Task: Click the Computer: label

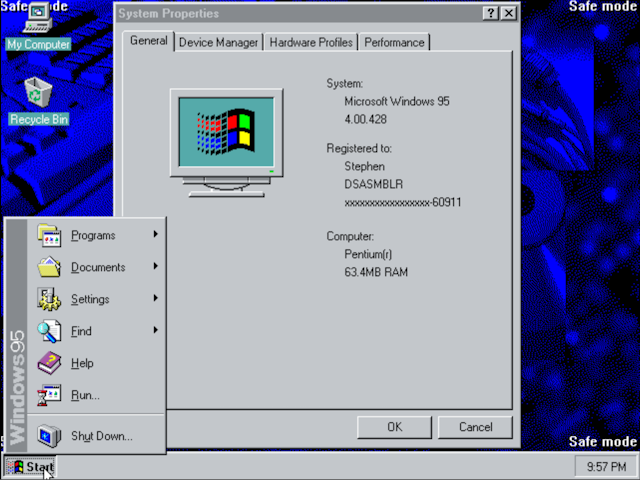Action: (x=350, y=236)
